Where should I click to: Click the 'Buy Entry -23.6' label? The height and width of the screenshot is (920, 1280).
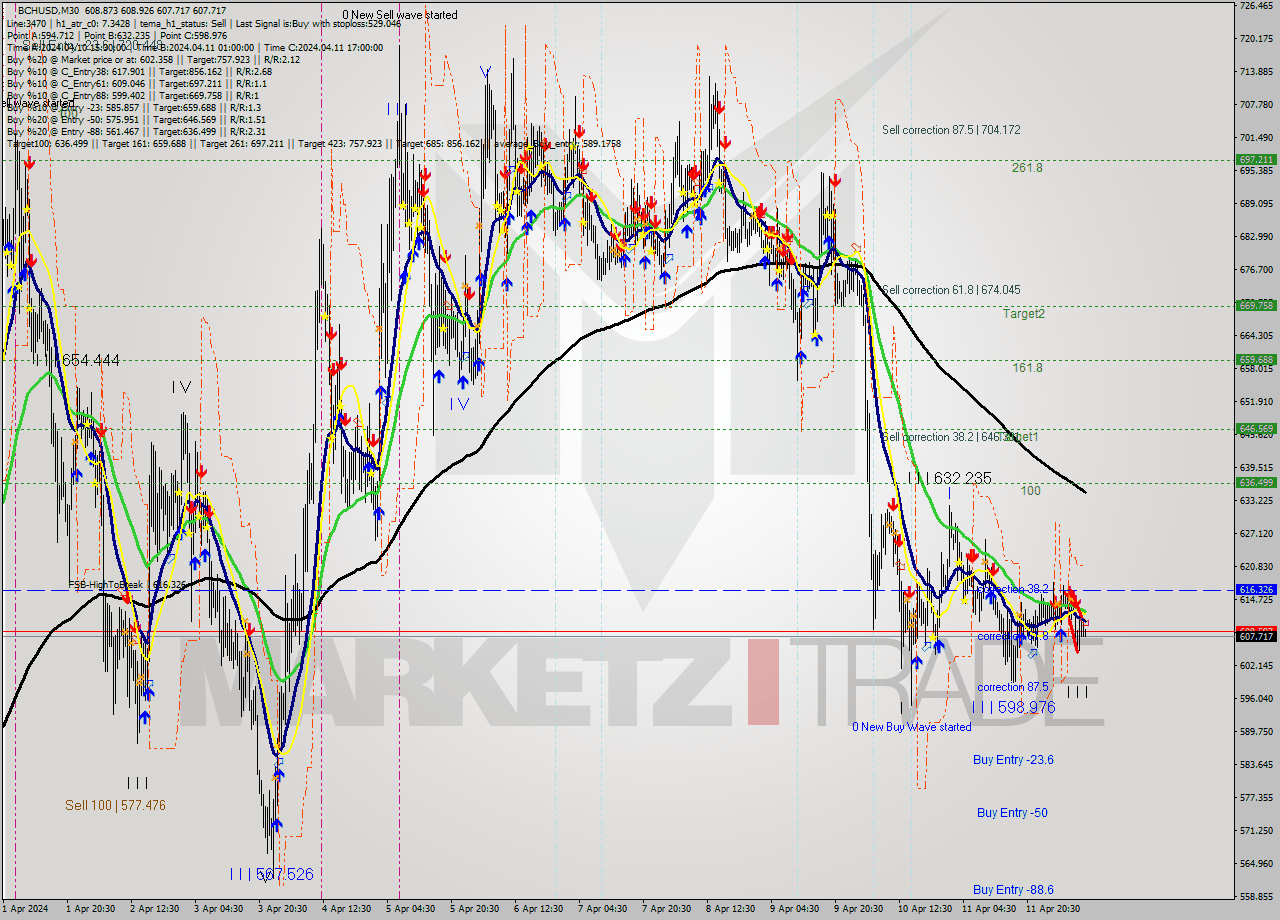1013,760
